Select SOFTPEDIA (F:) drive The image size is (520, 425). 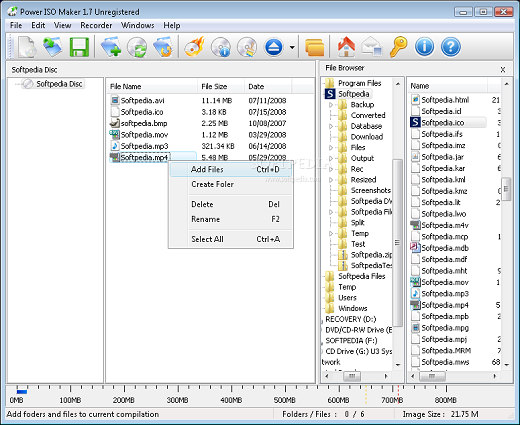coord(351,341)
